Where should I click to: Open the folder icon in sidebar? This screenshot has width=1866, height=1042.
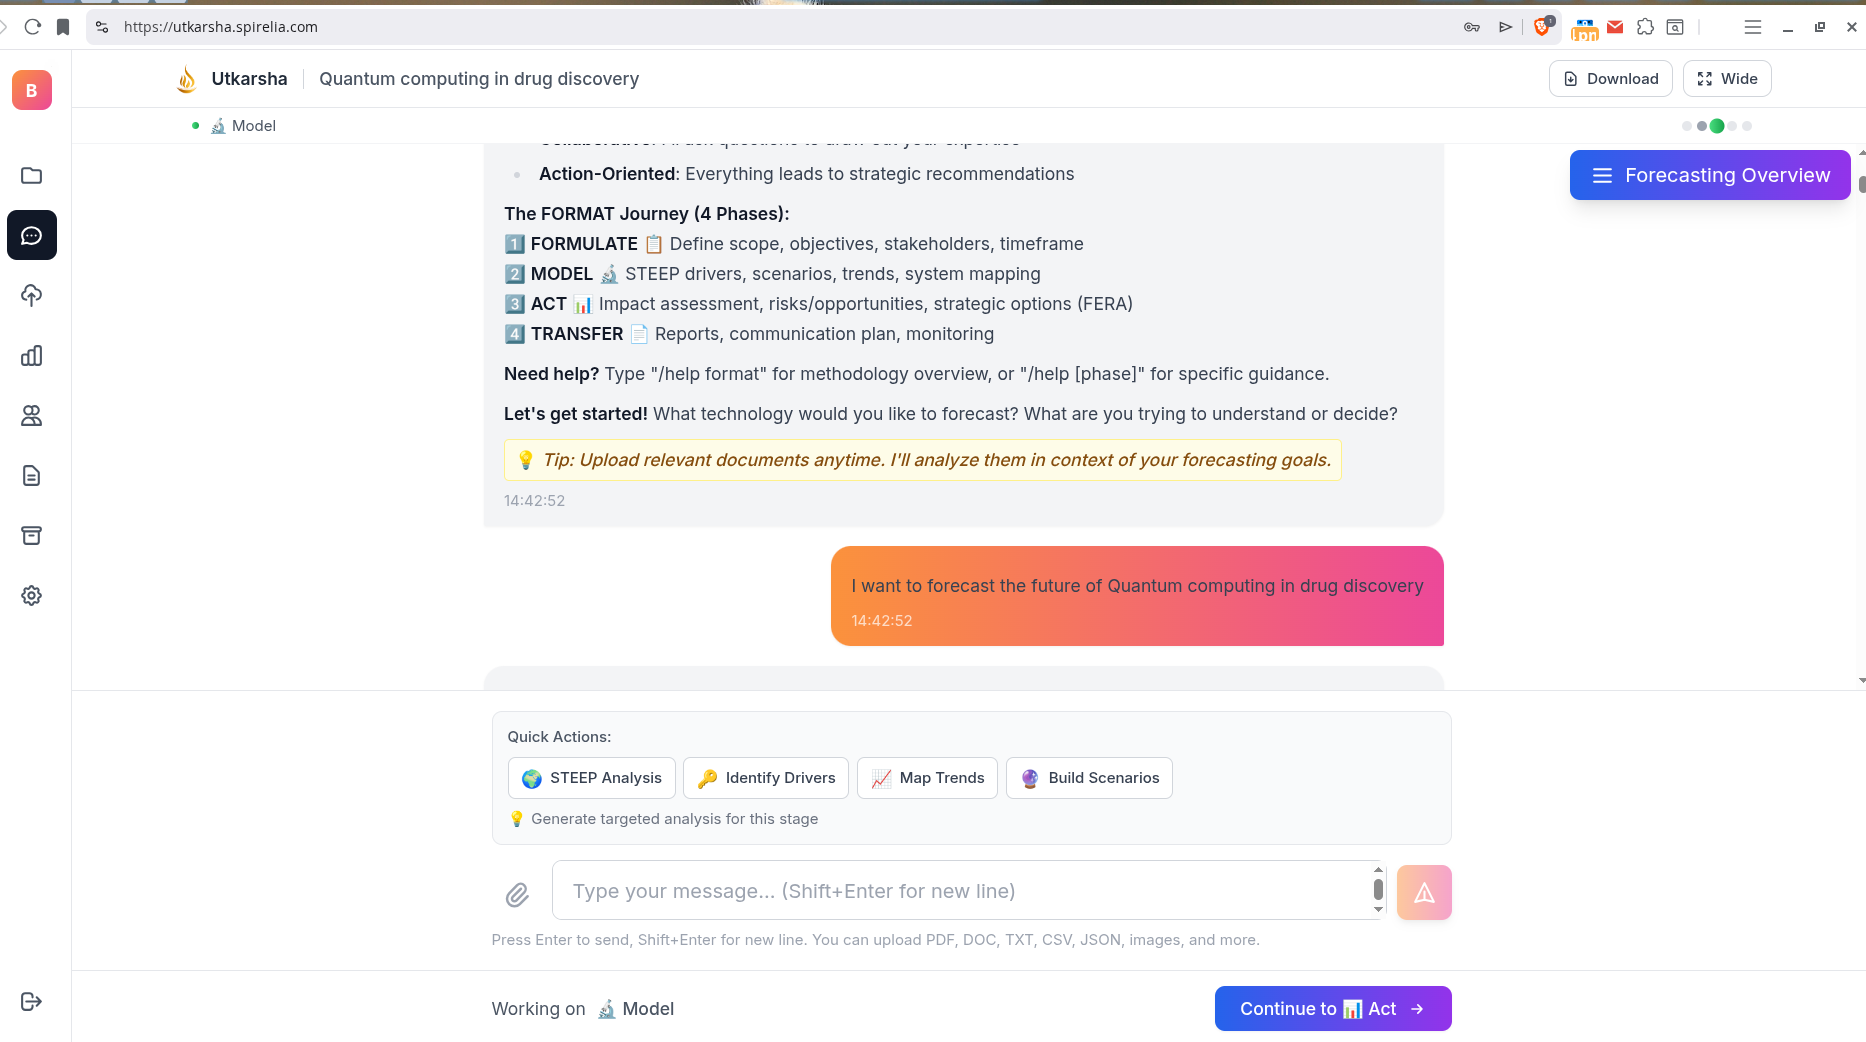tap(31, 176)
